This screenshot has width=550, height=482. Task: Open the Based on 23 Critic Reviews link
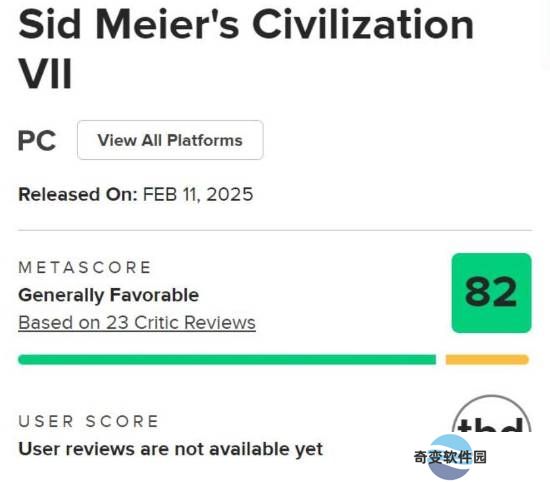pos(137,322)
